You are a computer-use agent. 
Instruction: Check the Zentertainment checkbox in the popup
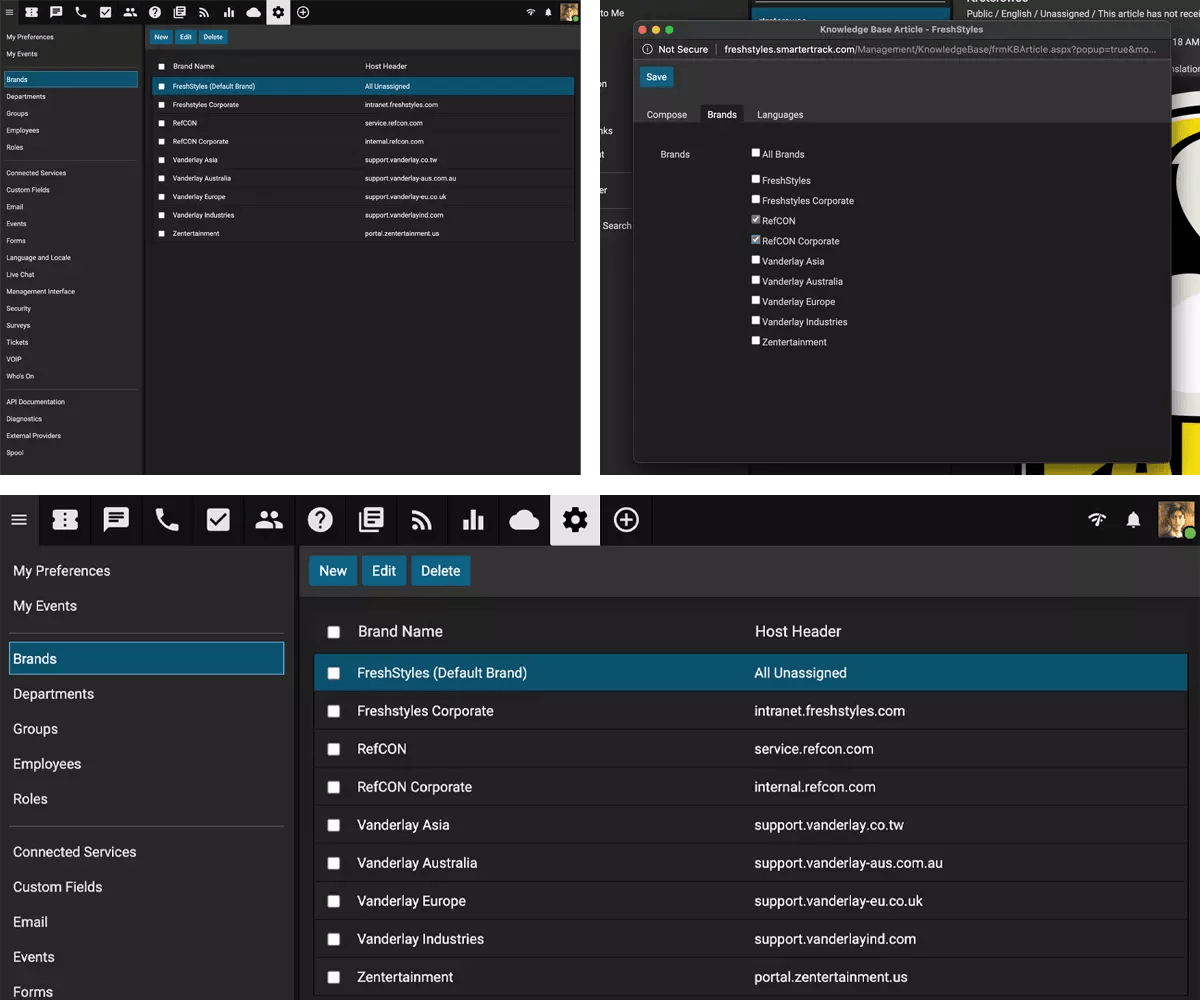(x=756, y=341)
